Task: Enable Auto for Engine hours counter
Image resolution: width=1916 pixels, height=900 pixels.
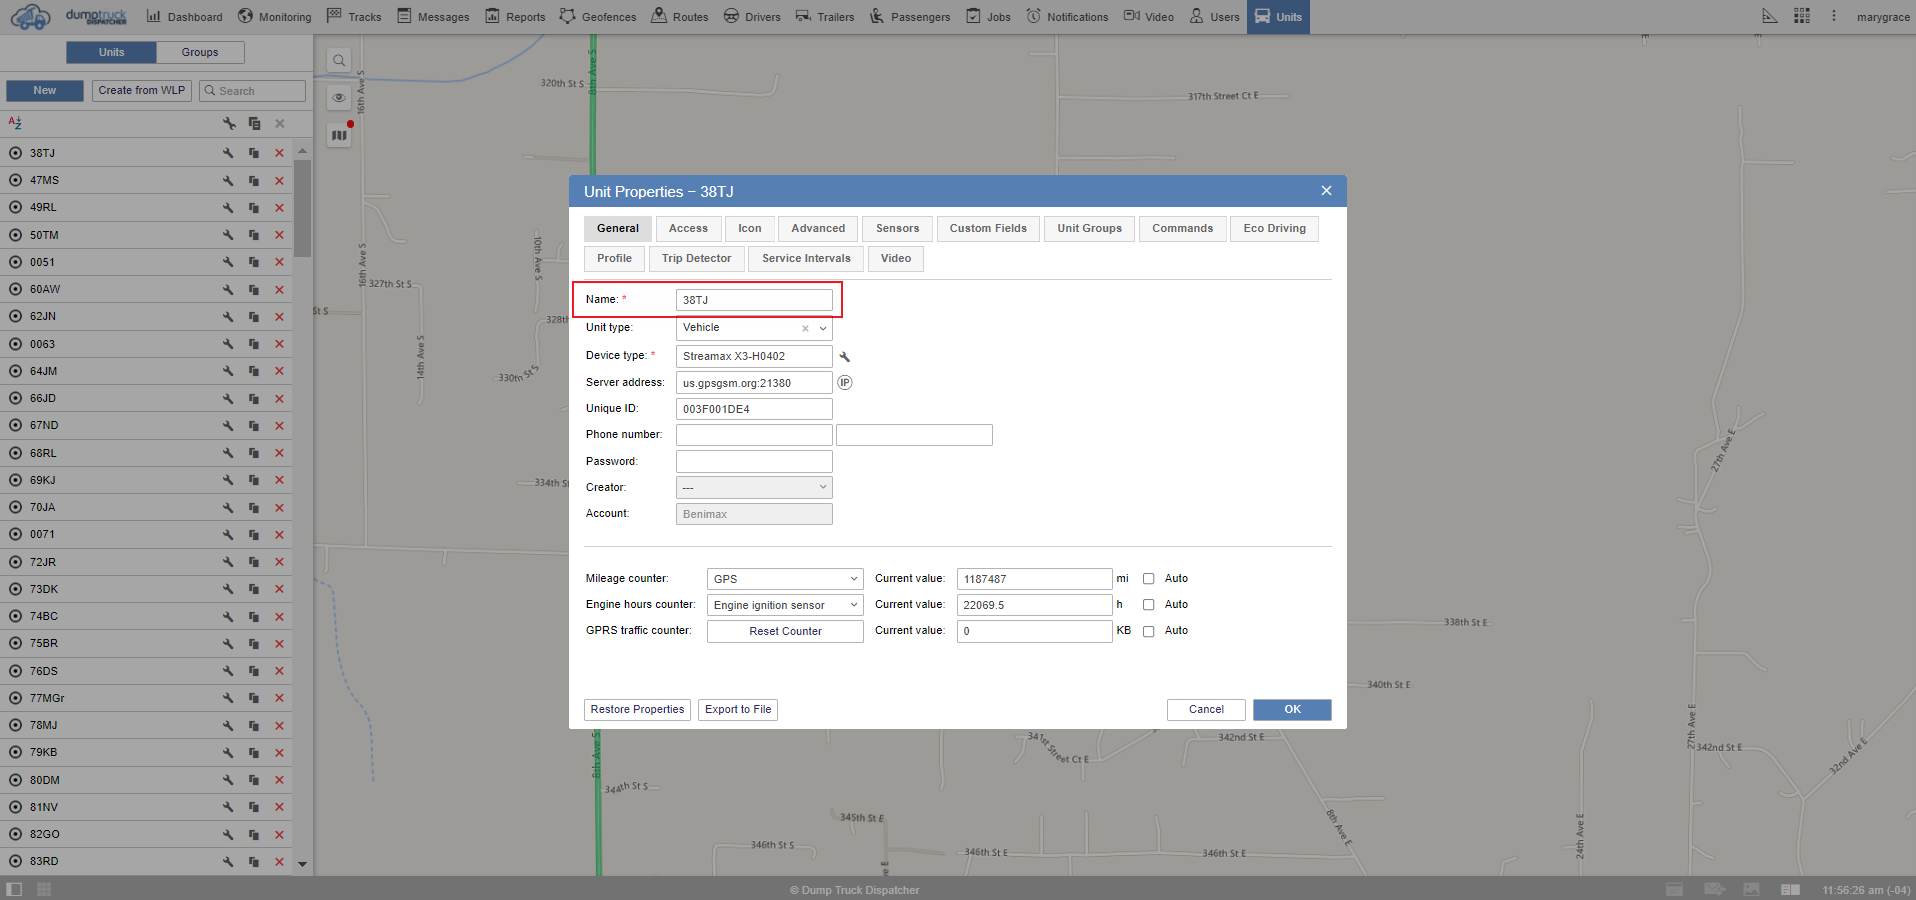Action: 1149,605
